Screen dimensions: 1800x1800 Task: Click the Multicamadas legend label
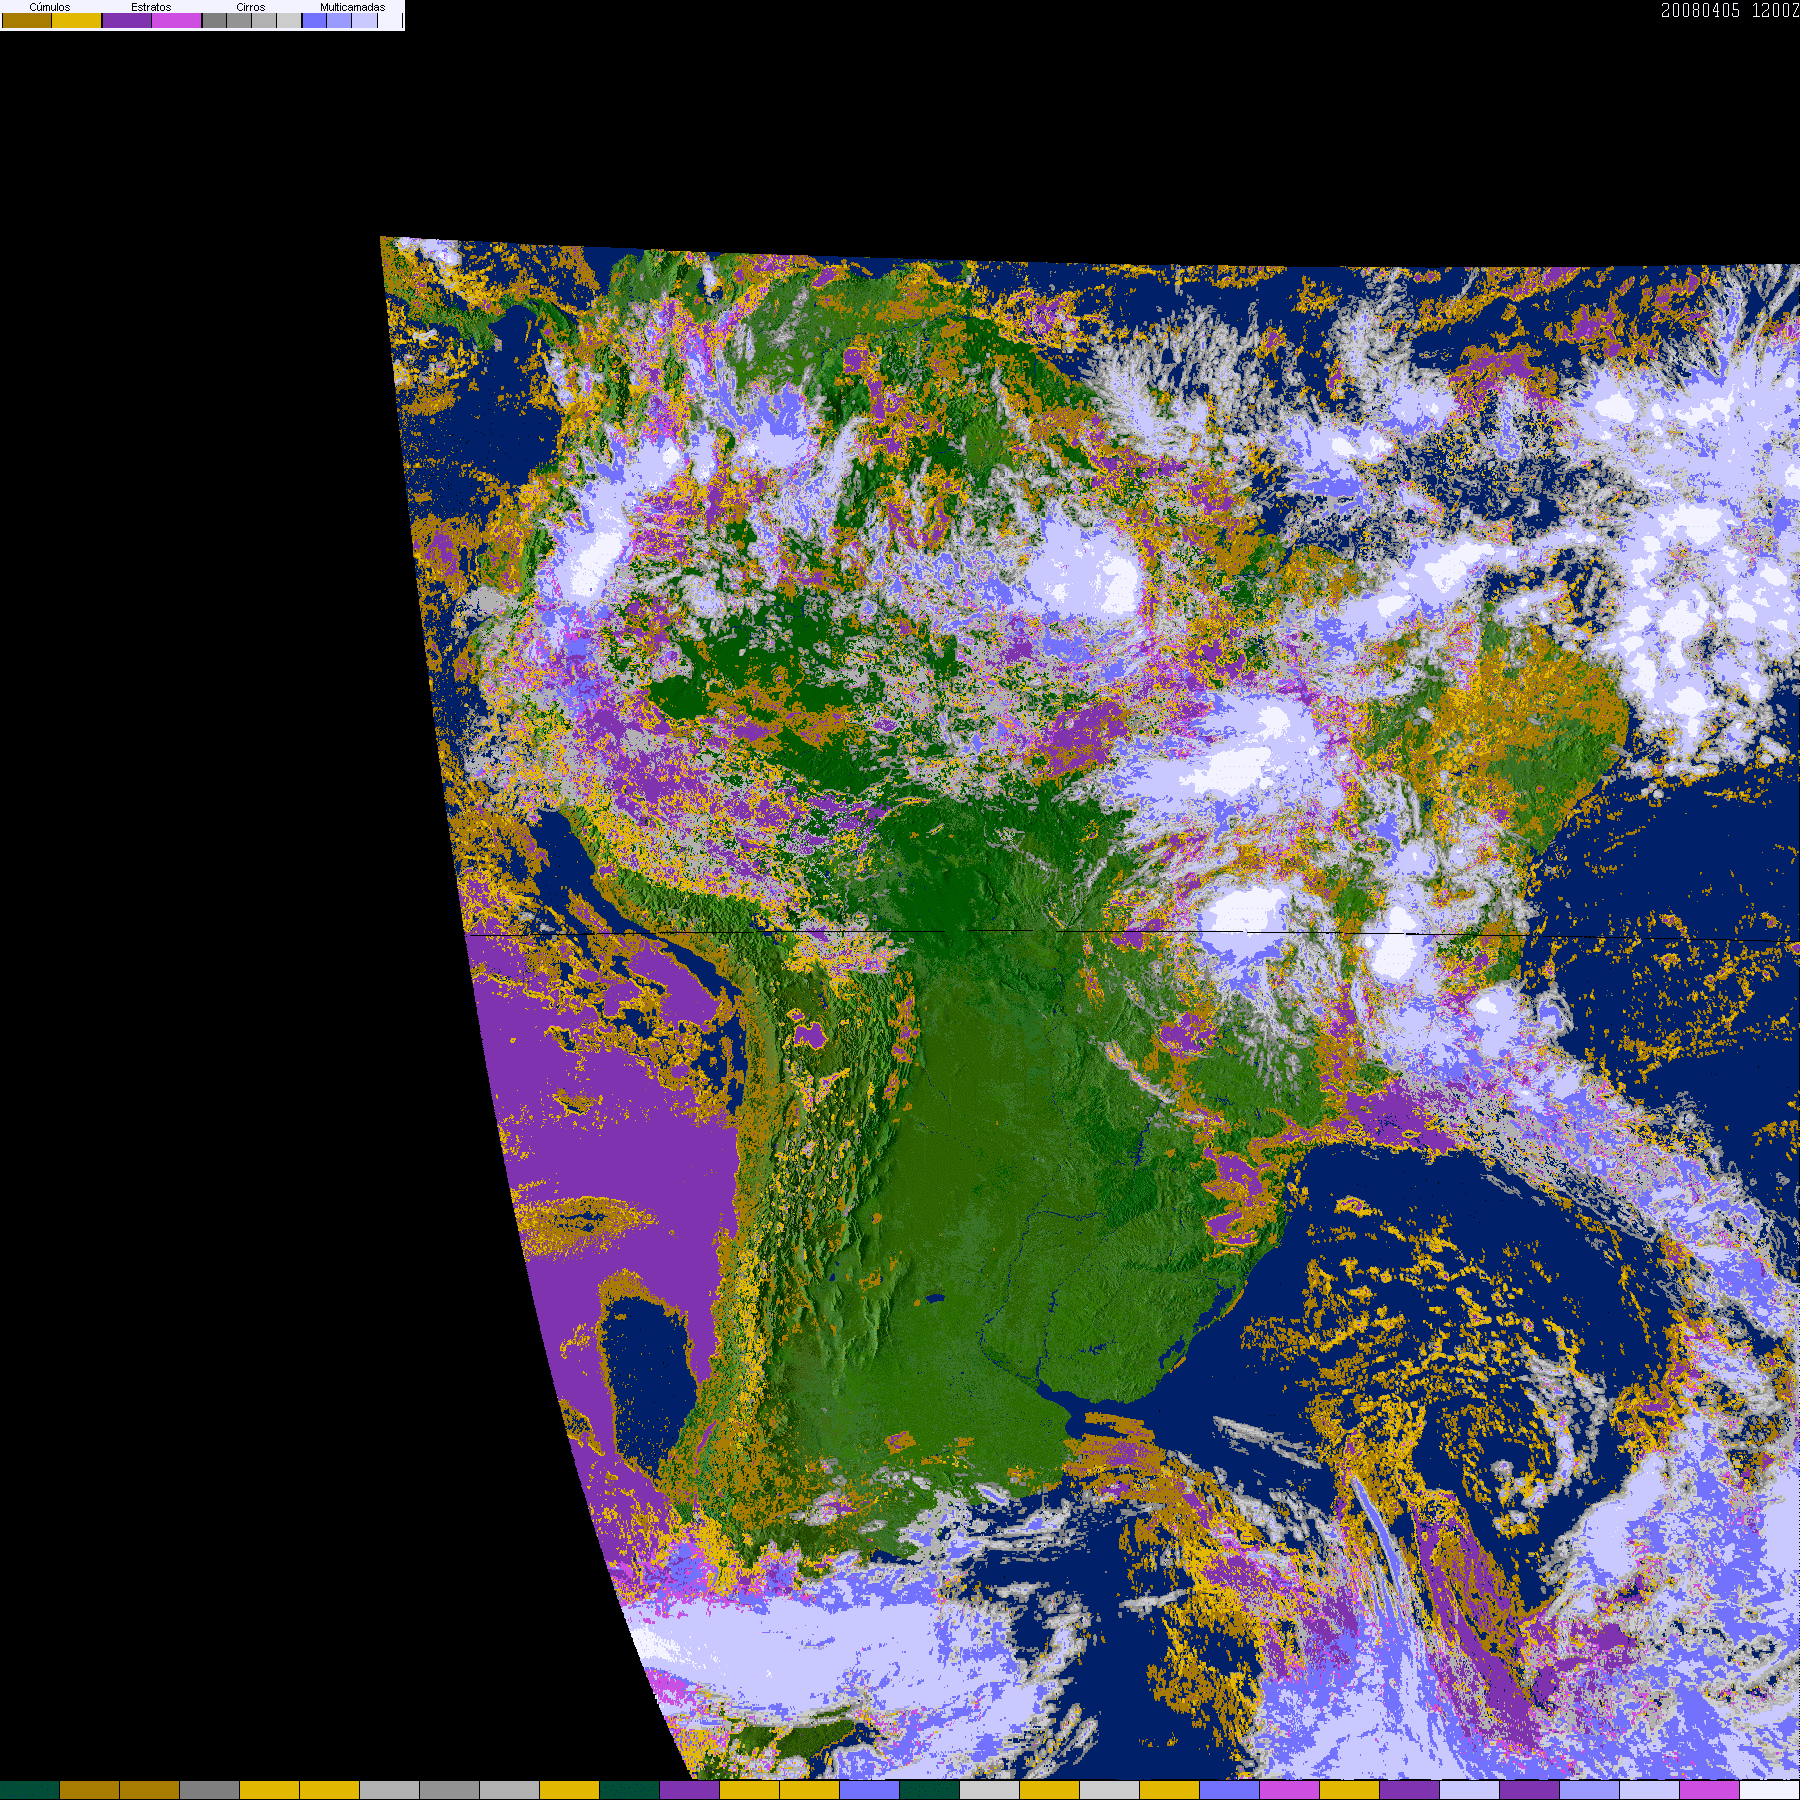(352, 7)
